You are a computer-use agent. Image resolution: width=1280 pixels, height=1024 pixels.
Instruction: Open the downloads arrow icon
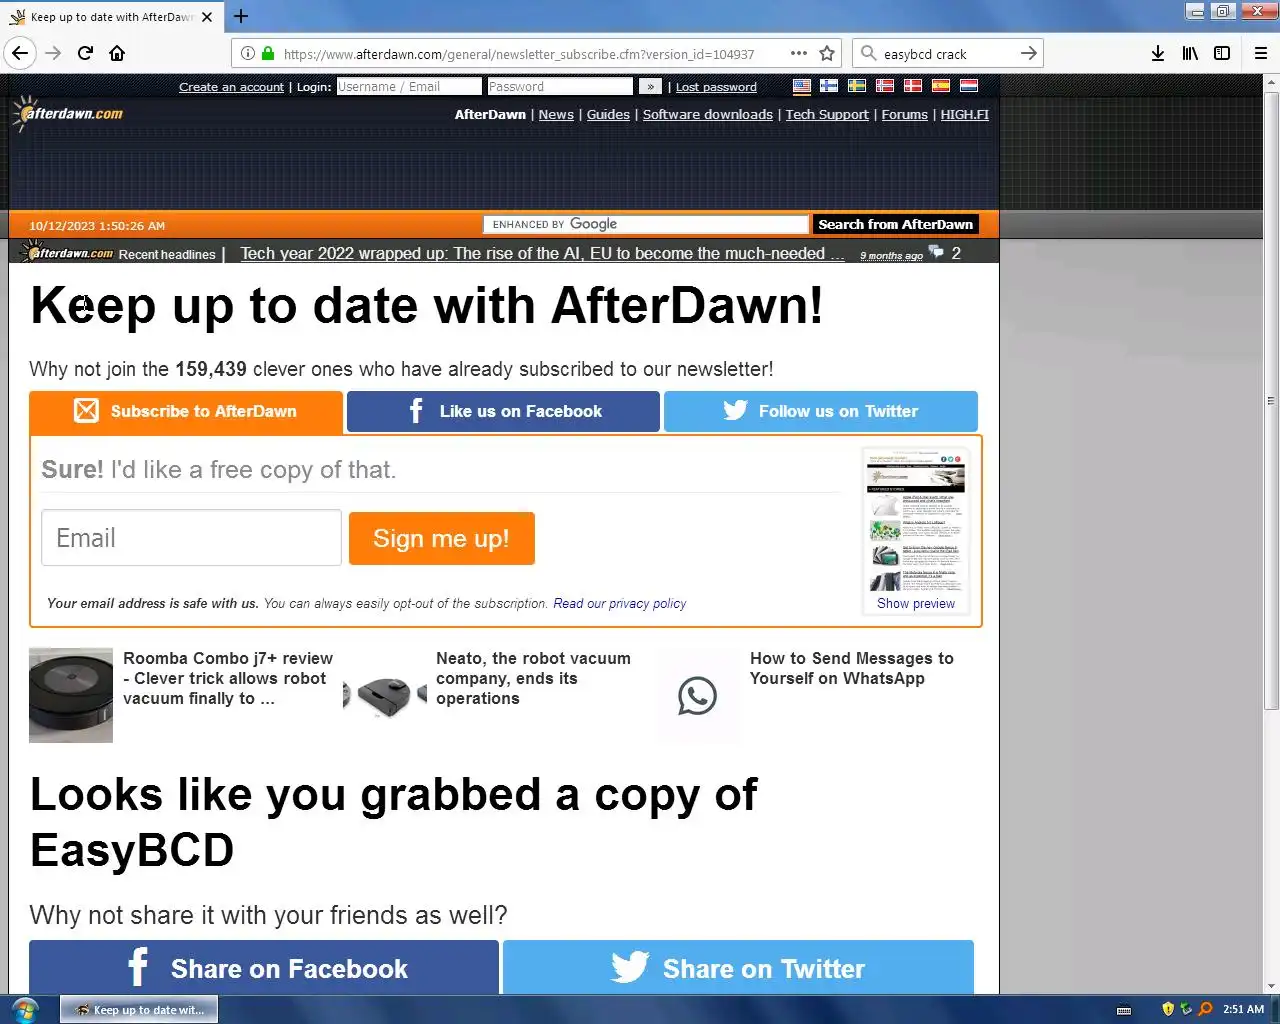[x=1157, y=53]
